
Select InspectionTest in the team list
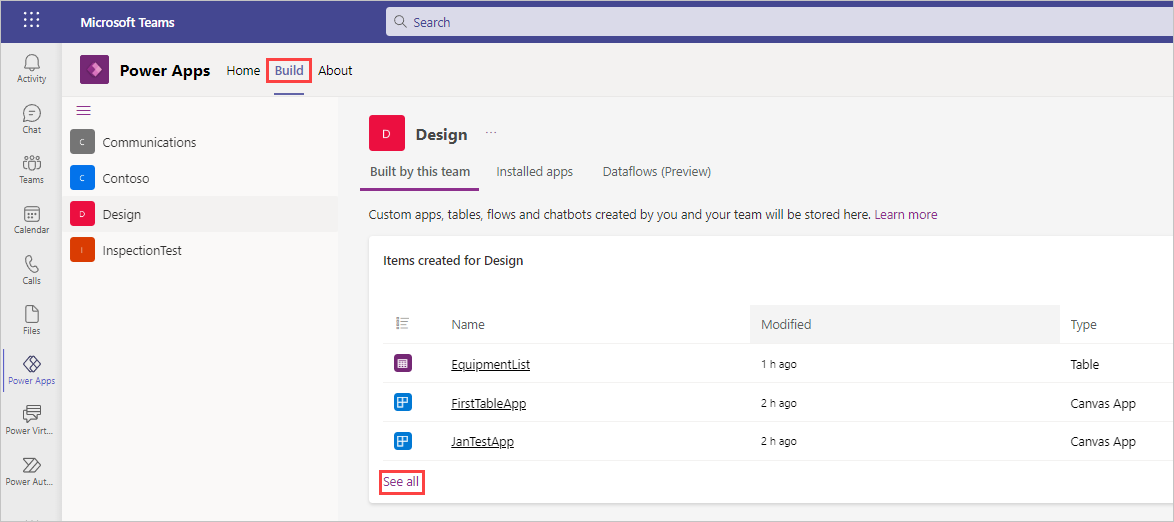pyautogui.click(x=200, y=250)
